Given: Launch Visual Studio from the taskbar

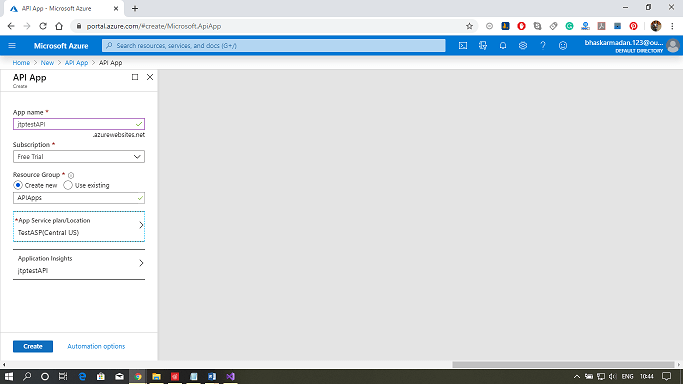Looking at the screenshot, I should [x=230, y=377].
